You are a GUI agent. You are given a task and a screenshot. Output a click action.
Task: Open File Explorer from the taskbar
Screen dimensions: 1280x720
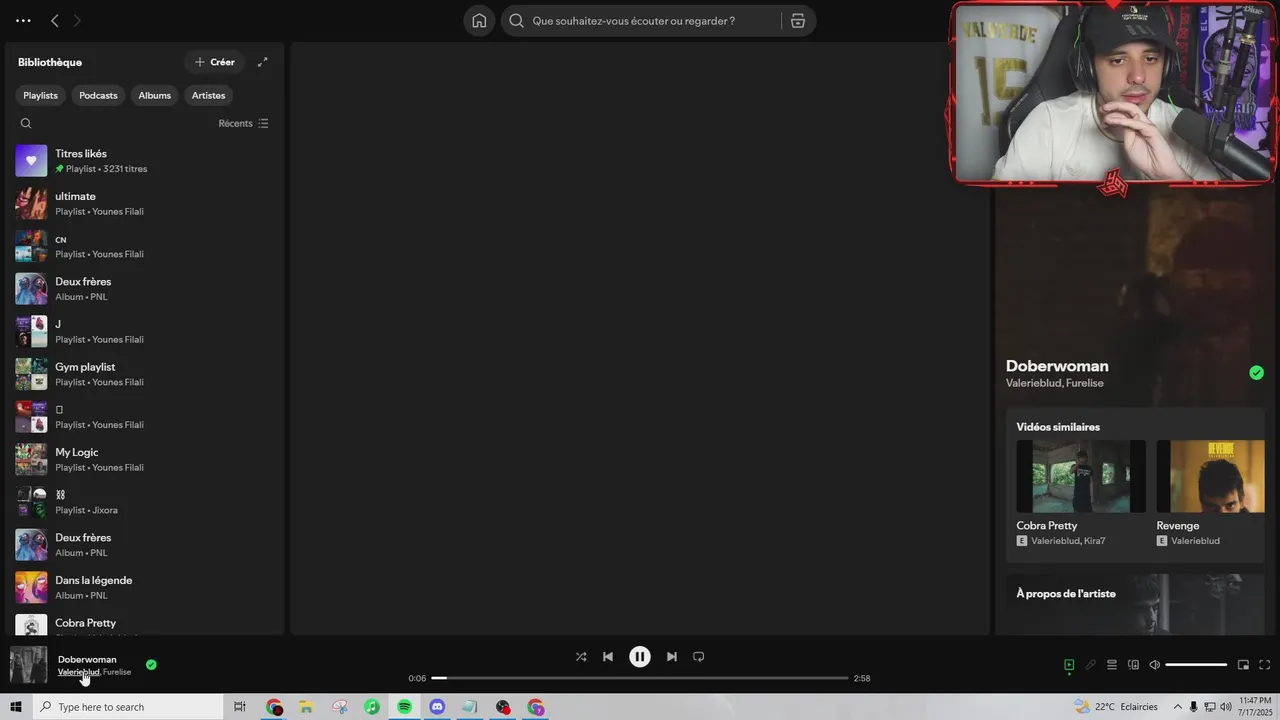(307, 707)
